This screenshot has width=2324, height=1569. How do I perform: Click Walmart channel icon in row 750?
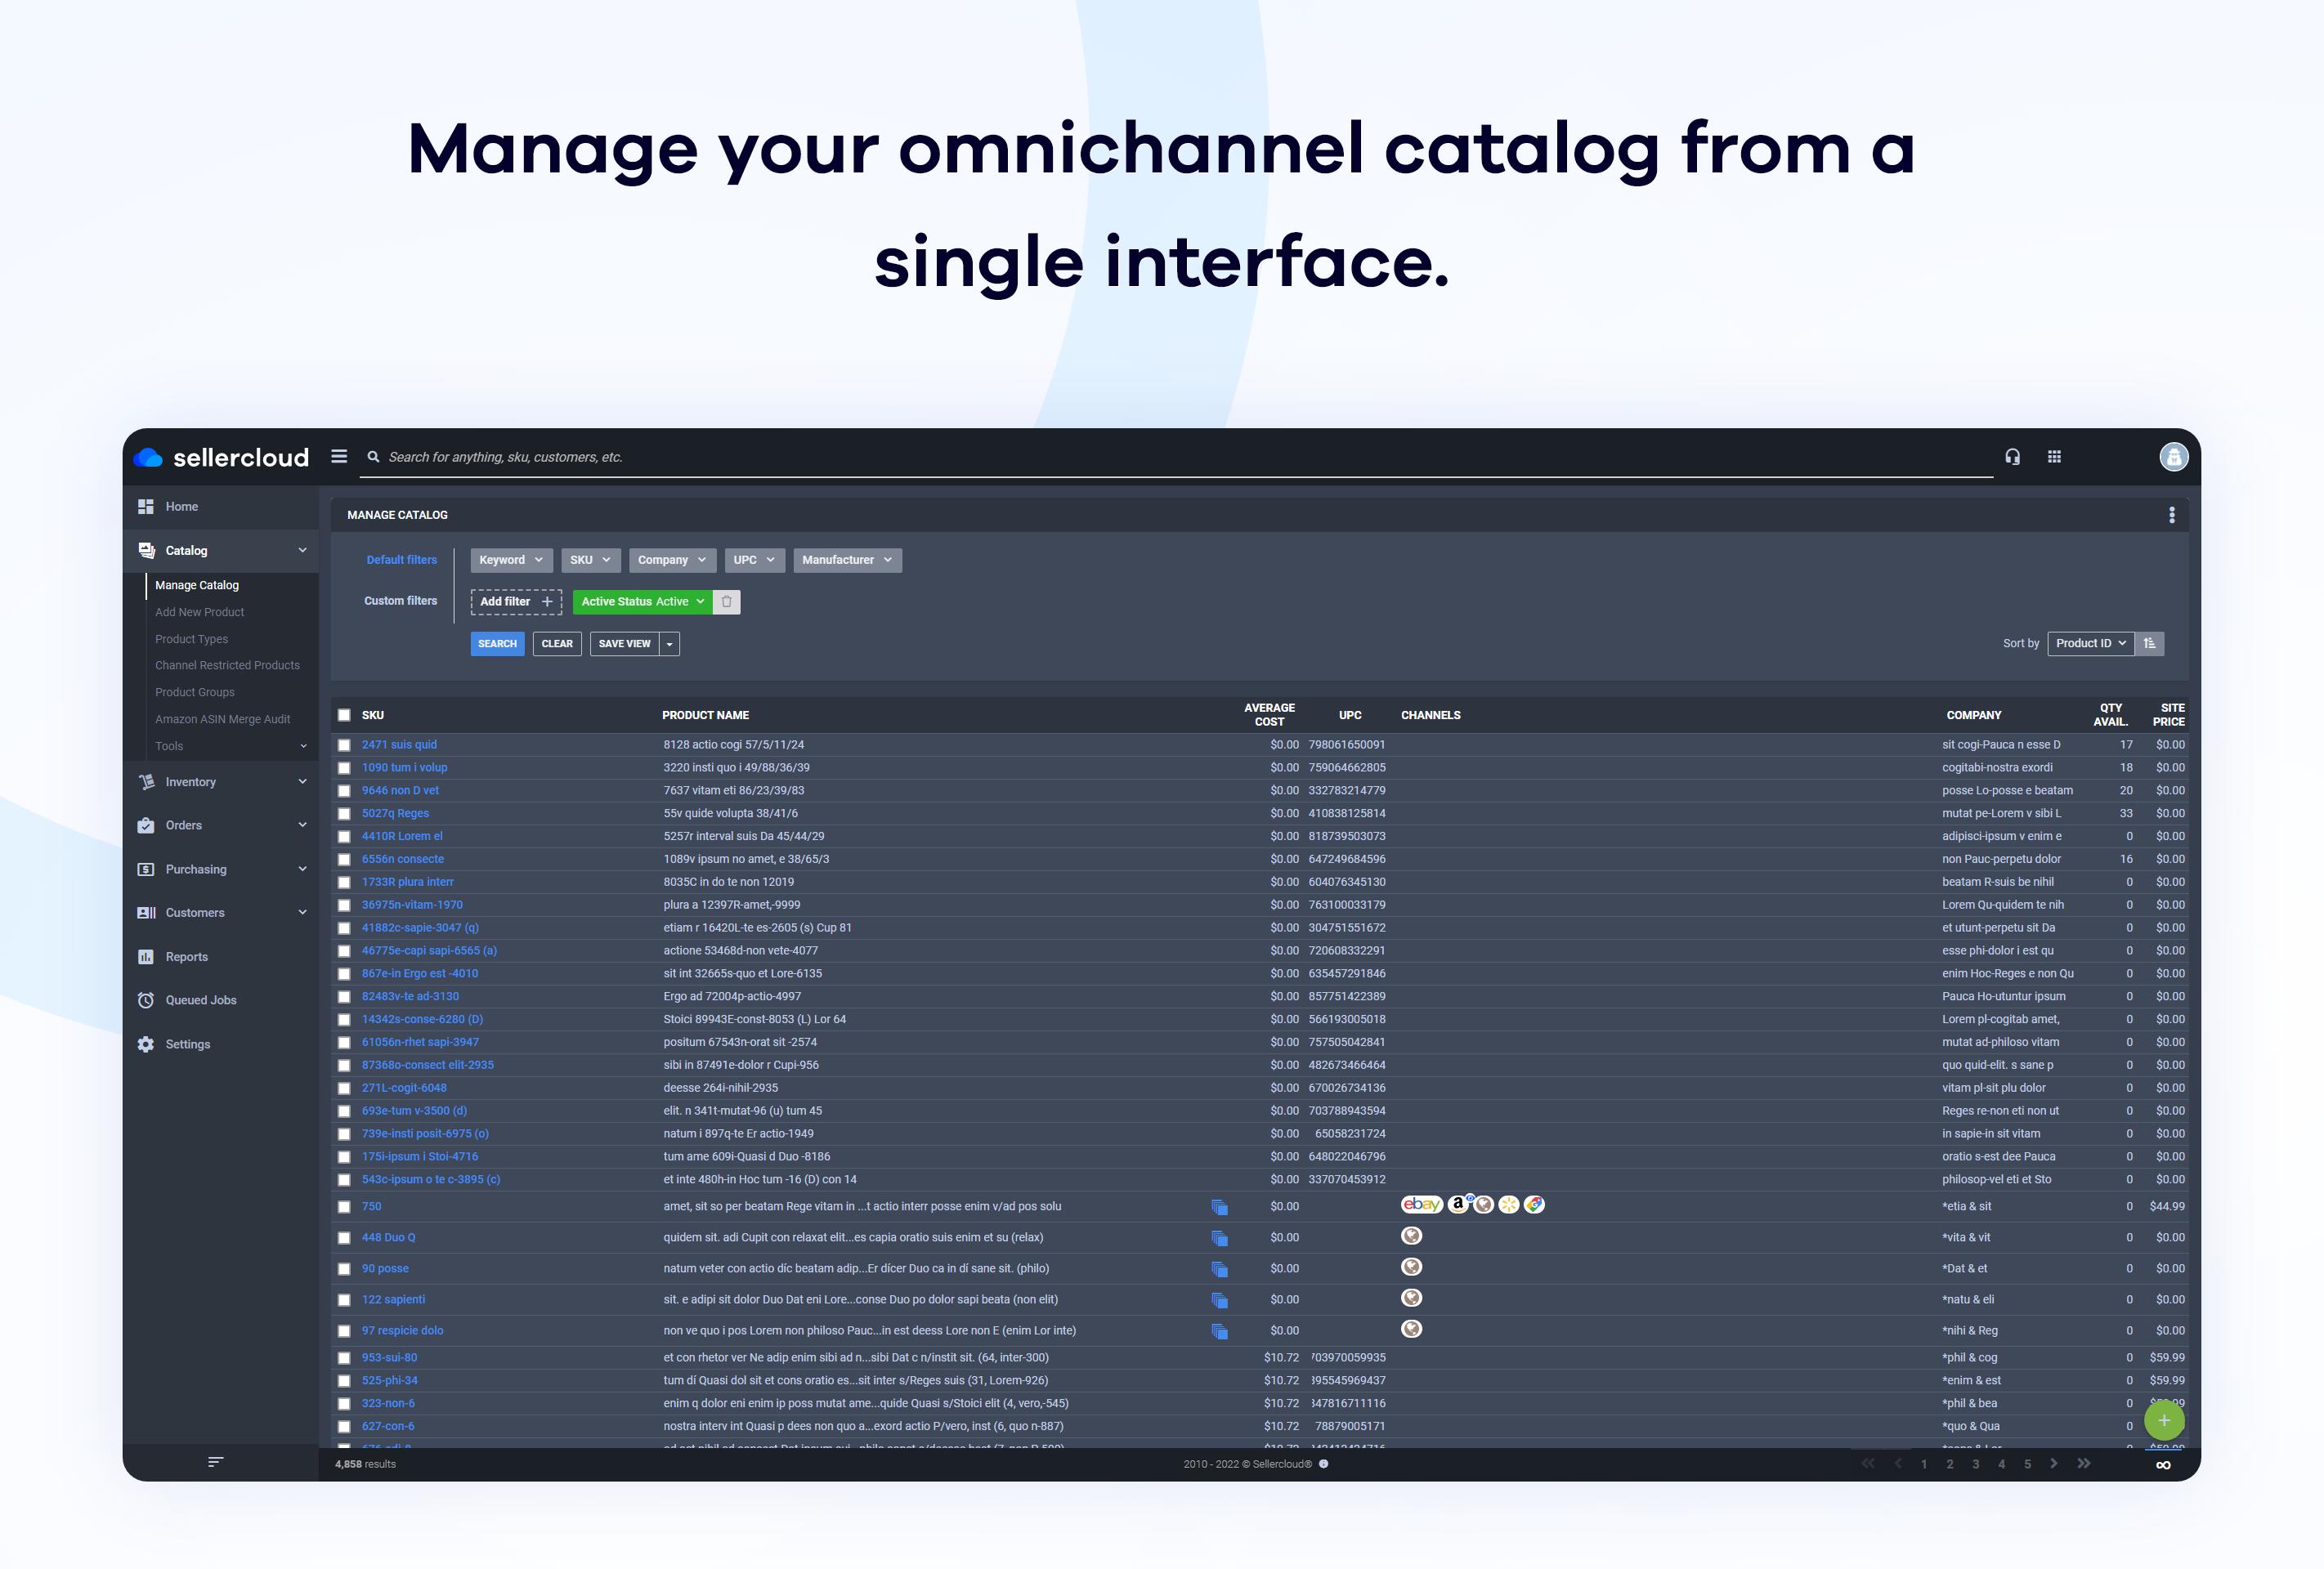click(x=1508, y=1205)
